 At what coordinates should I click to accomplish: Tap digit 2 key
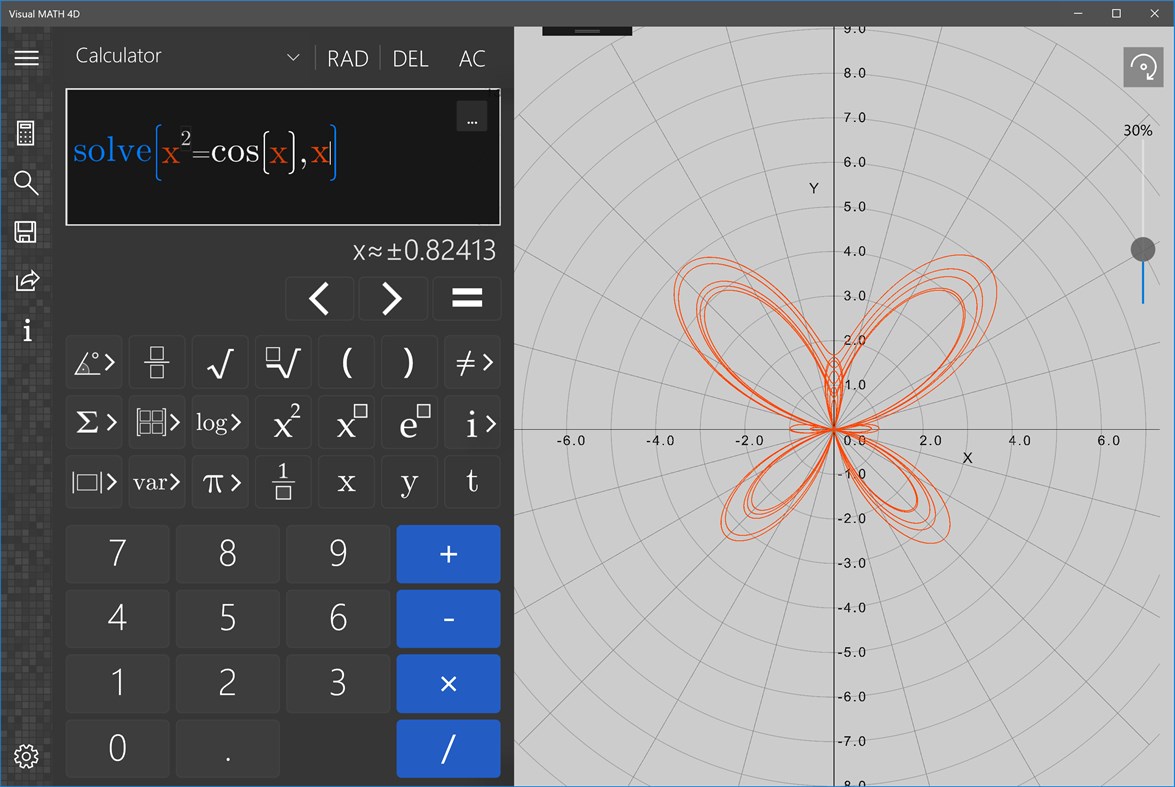tap(228, 683)
